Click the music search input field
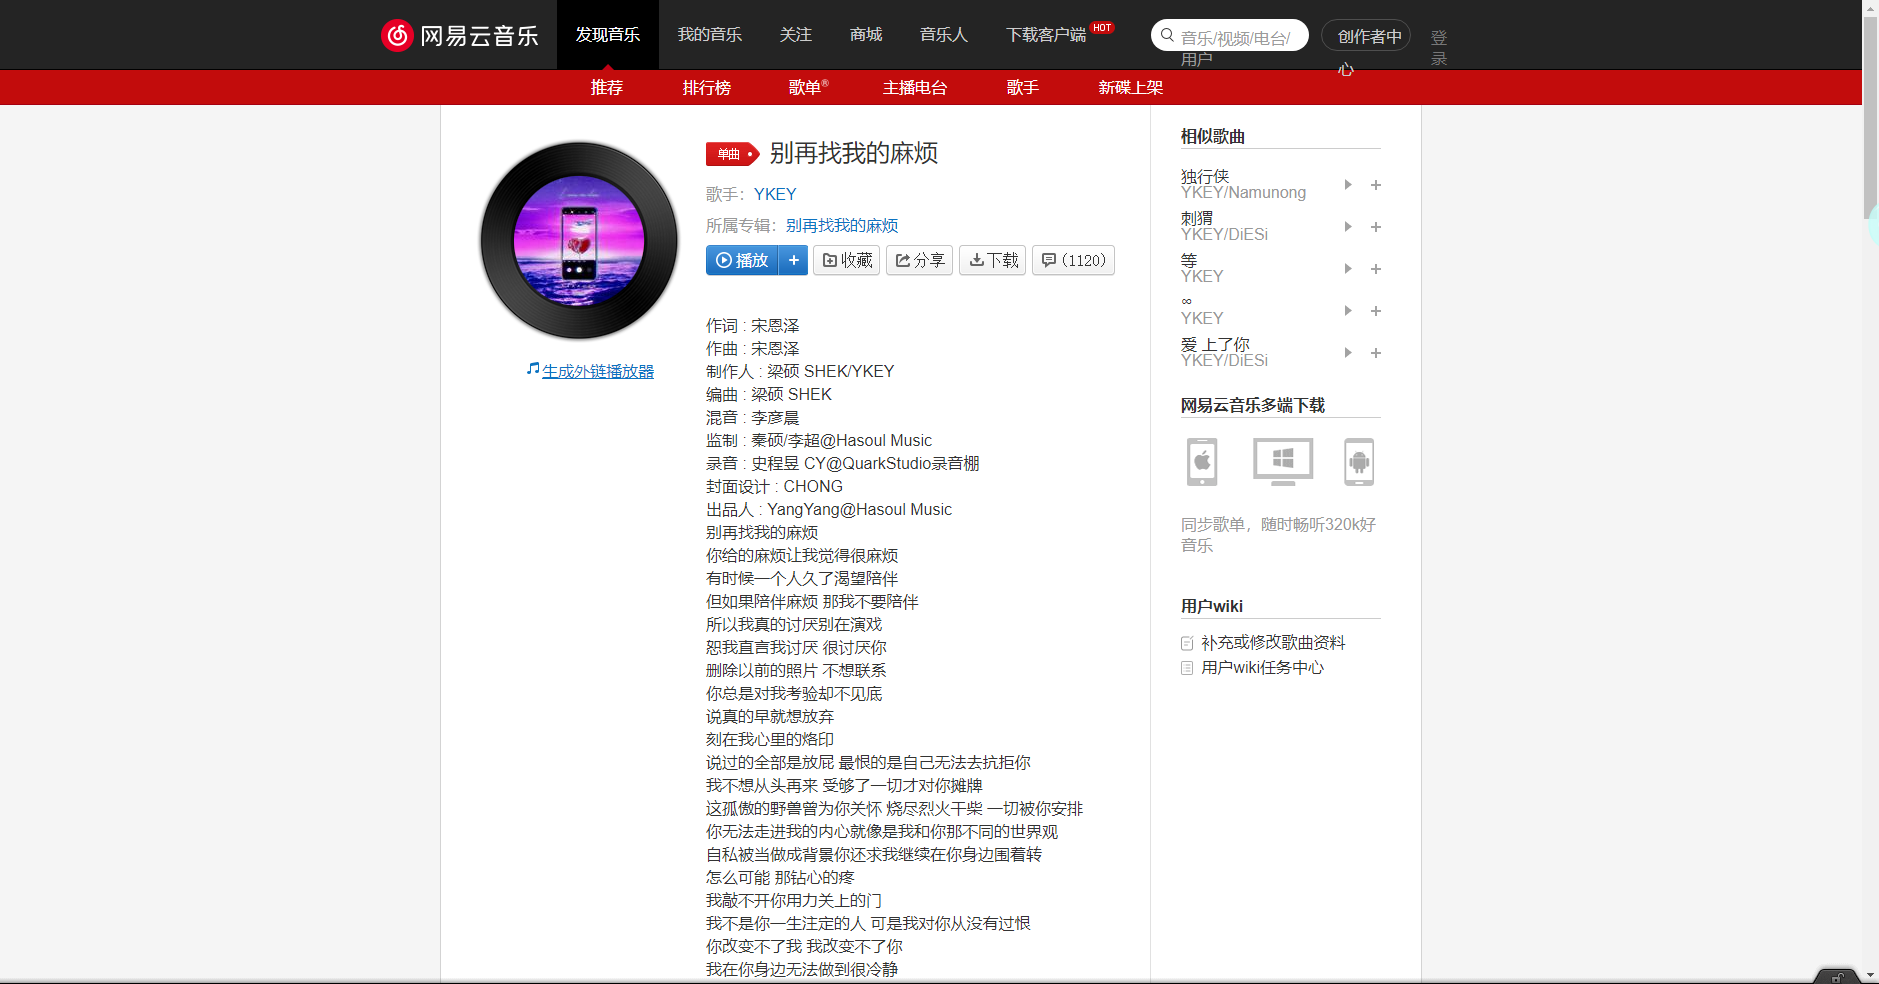The height and width of the screenshot is (984, 1879). pos(1230,34)
